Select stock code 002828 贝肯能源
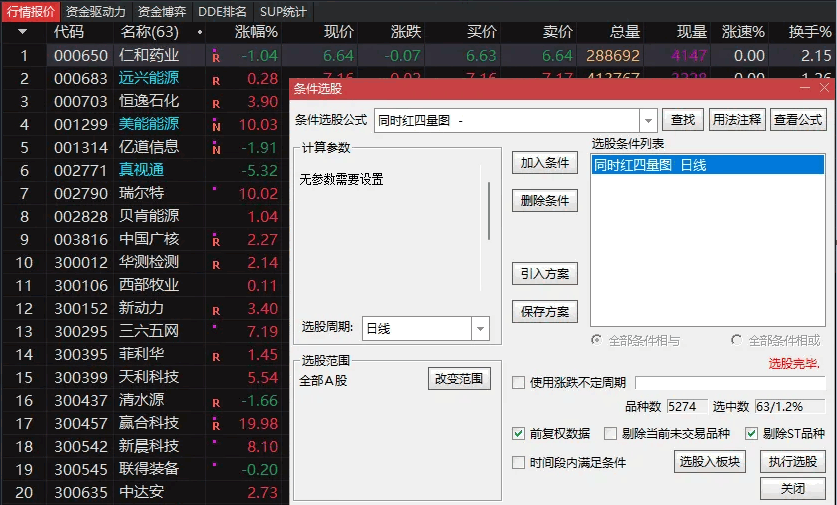 tap(81, 216)
